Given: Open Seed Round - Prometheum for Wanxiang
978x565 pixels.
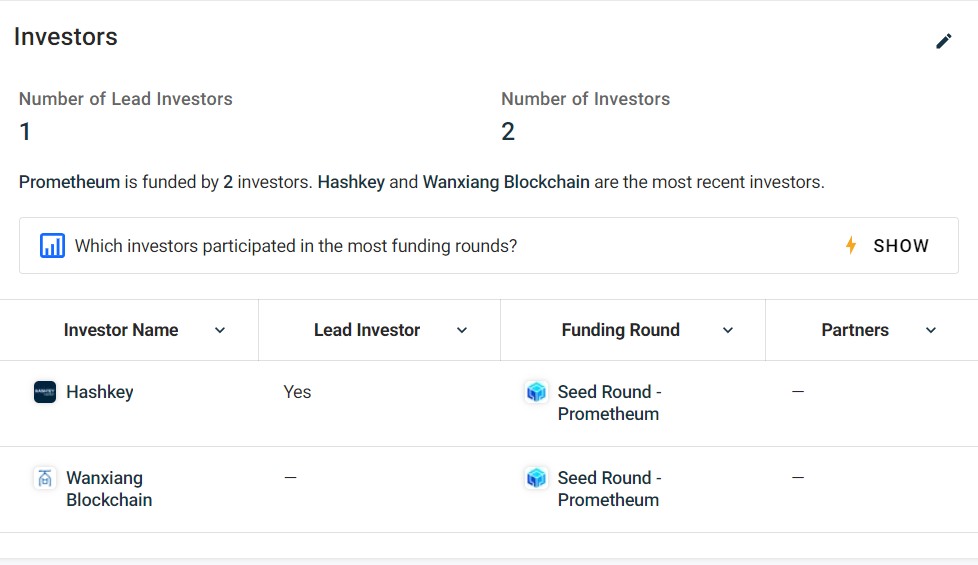Looking at the screenshot, I should (609, 489).
